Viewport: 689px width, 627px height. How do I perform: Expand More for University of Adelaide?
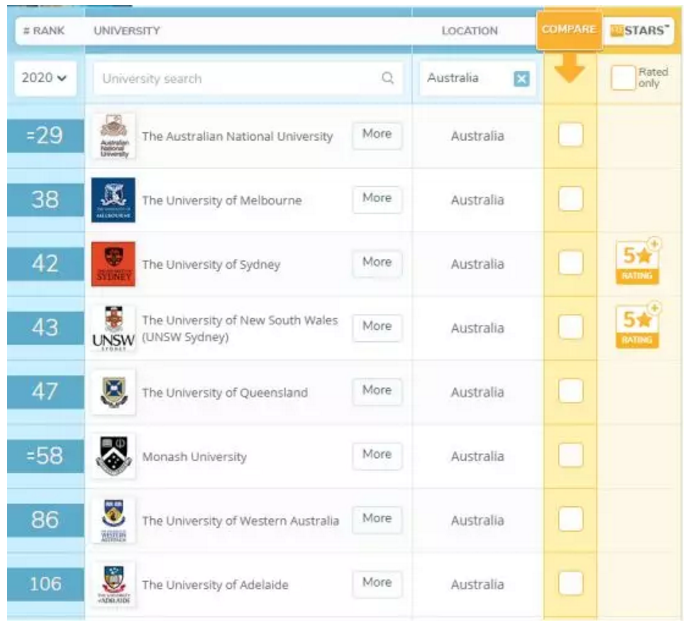[377, 583]
